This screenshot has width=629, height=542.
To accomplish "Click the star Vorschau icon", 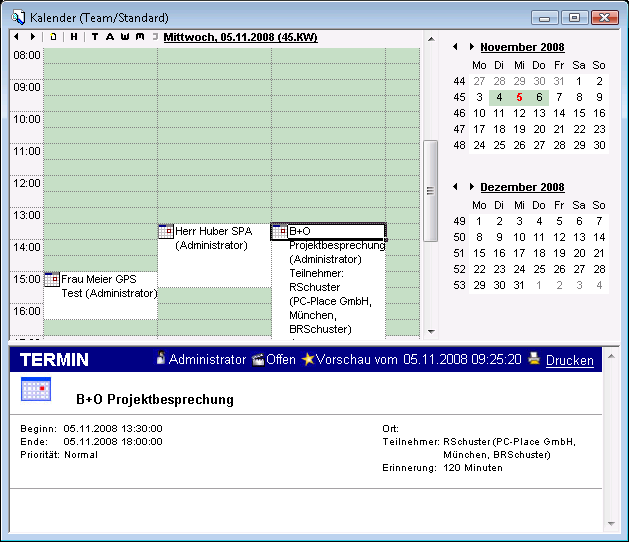I will coord(308,359).
